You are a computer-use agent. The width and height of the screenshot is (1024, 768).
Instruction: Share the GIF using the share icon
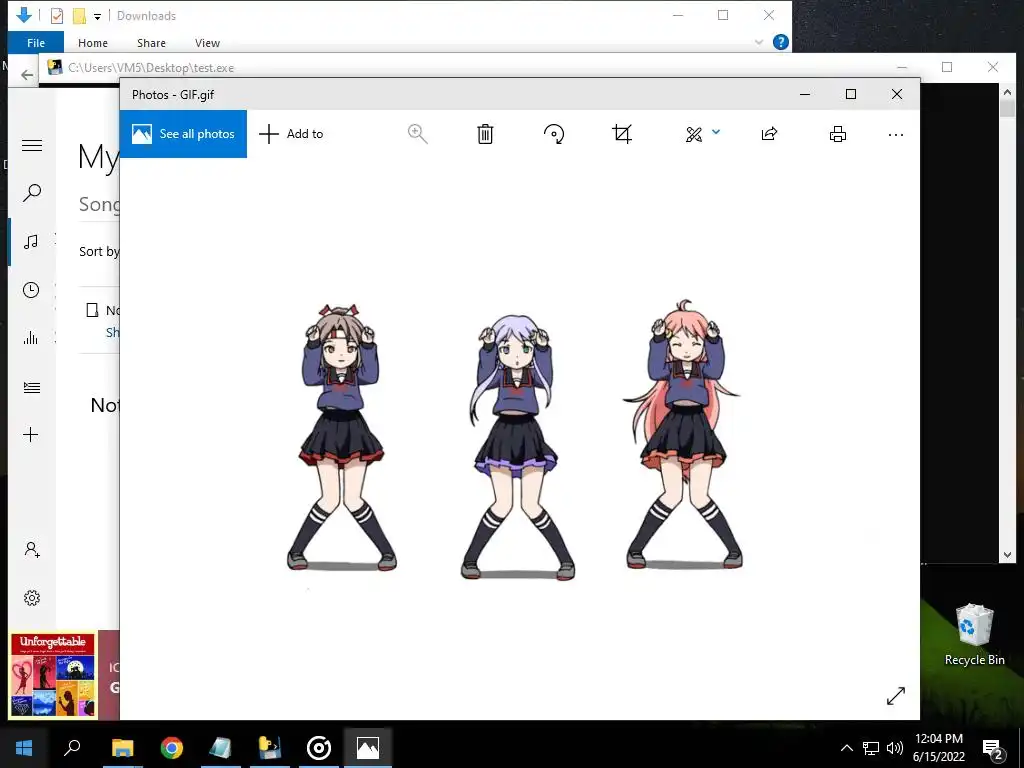click(x=769, y=134)
